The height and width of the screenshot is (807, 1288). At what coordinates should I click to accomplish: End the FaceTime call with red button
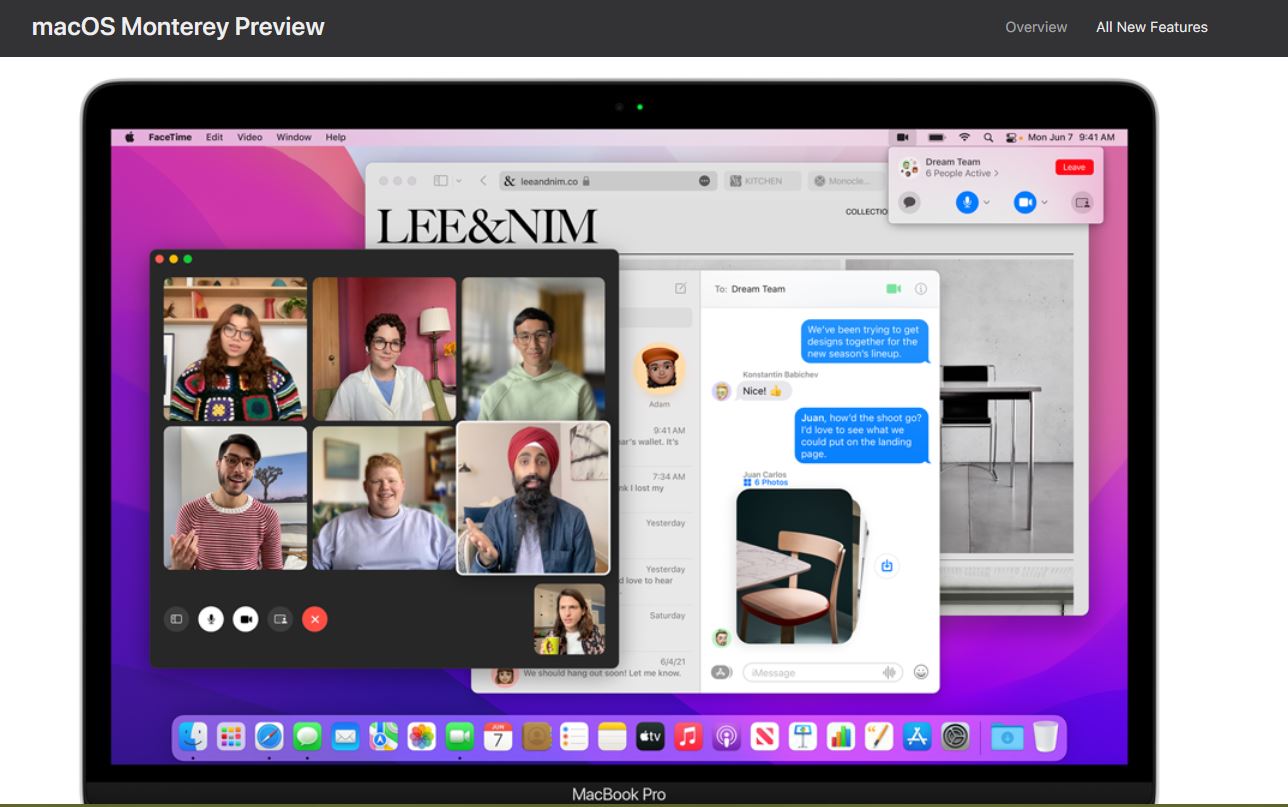(315, 619)
